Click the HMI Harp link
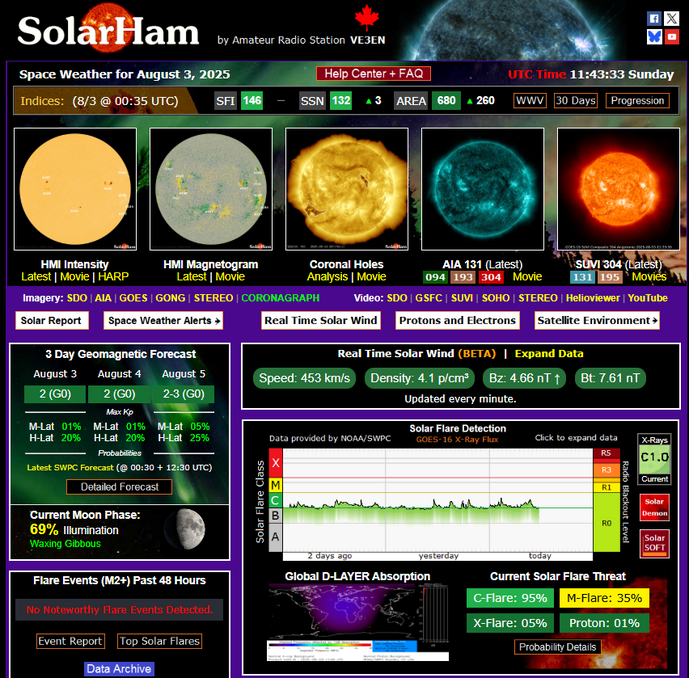The height and width of the screenshot is (678, 689). coord(113,277)
